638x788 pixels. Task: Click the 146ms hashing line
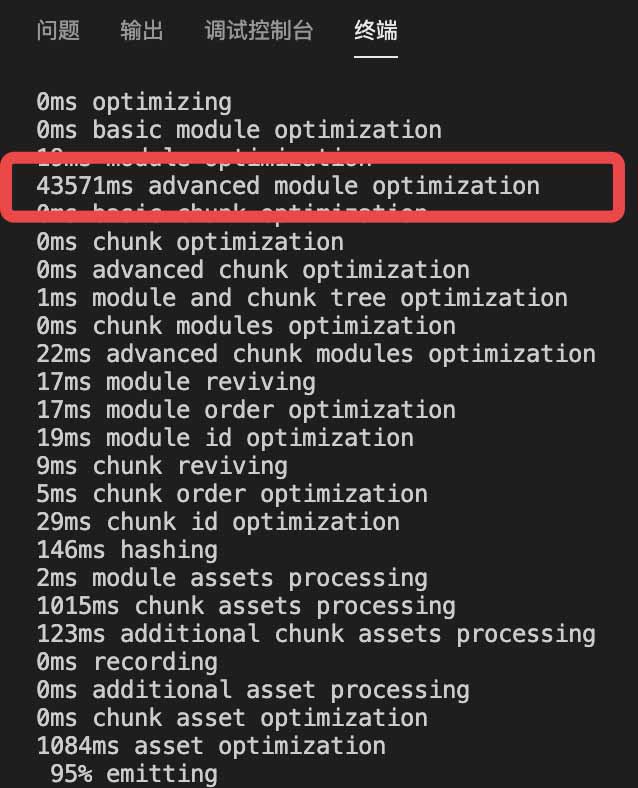coord(127,550)
